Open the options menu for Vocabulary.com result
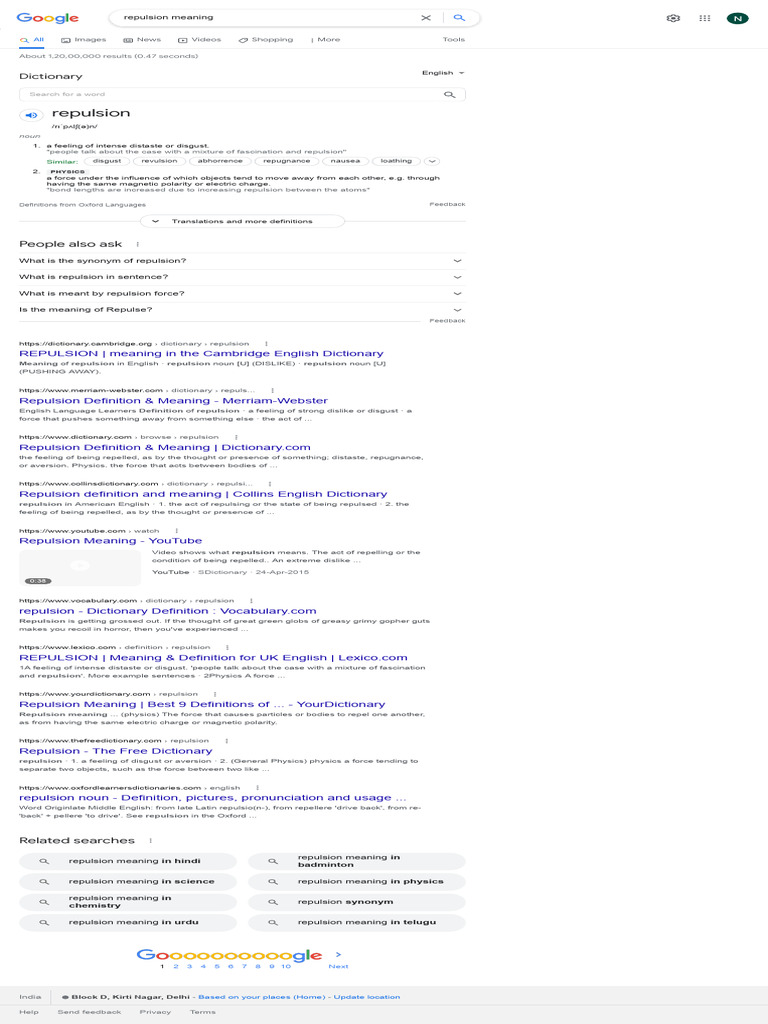This screenshot has width=768, height=1024. [x=251, y=601]
